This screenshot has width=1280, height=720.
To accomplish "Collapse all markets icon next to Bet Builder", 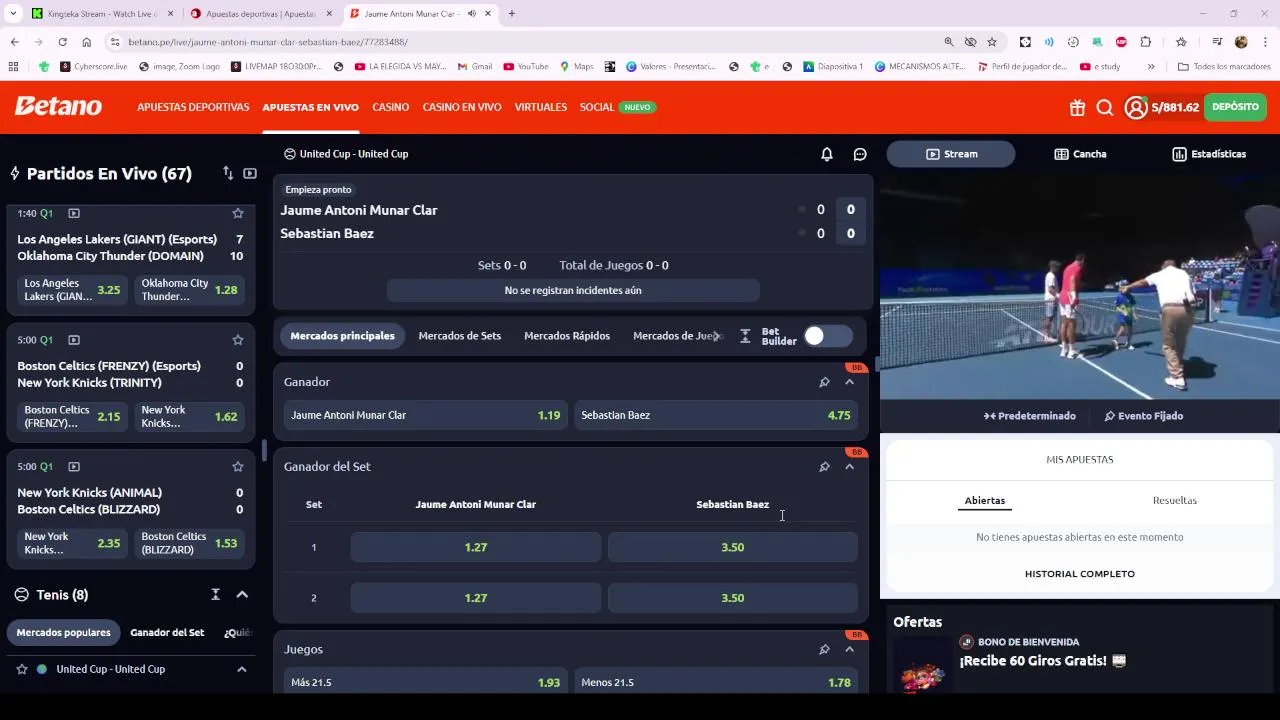I will (745, 336).
